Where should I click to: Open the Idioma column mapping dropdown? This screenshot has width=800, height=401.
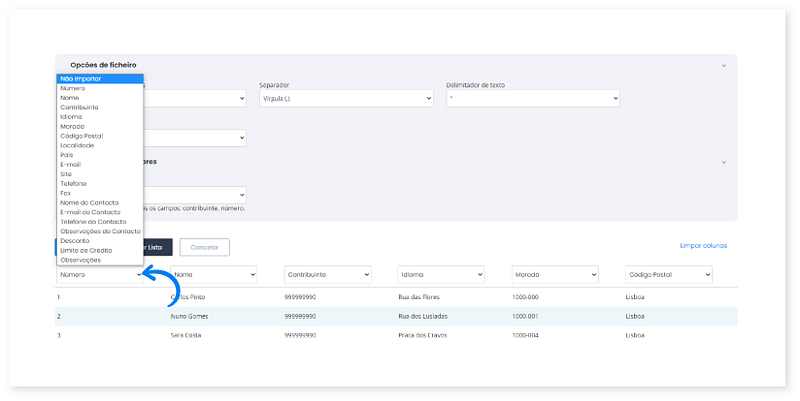tap(441, 273)
